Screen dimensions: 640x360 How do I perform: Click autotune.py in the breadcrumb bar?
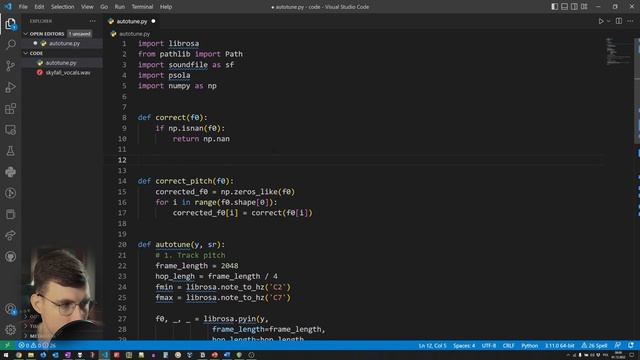134,34
